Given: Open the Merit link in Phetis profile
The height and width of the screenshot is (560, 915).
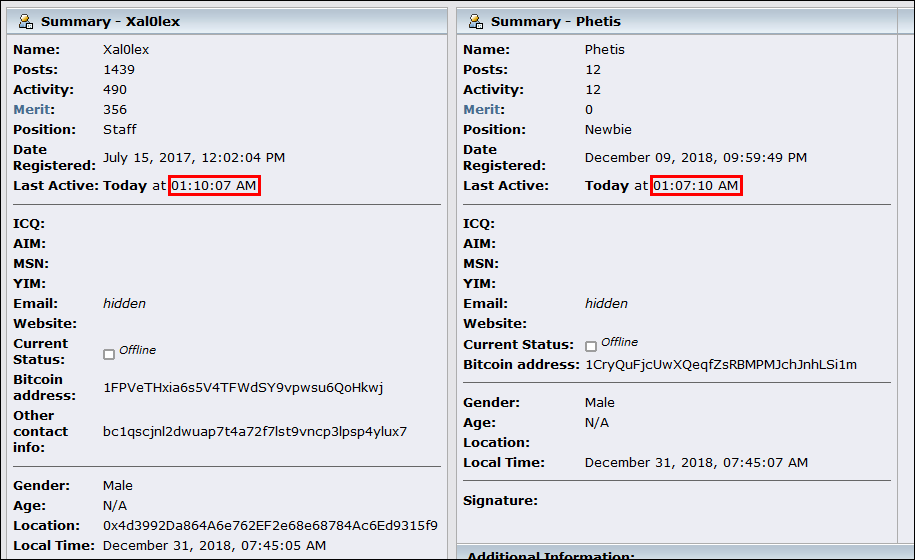Looking at the screenshot, I should (481, 110).
